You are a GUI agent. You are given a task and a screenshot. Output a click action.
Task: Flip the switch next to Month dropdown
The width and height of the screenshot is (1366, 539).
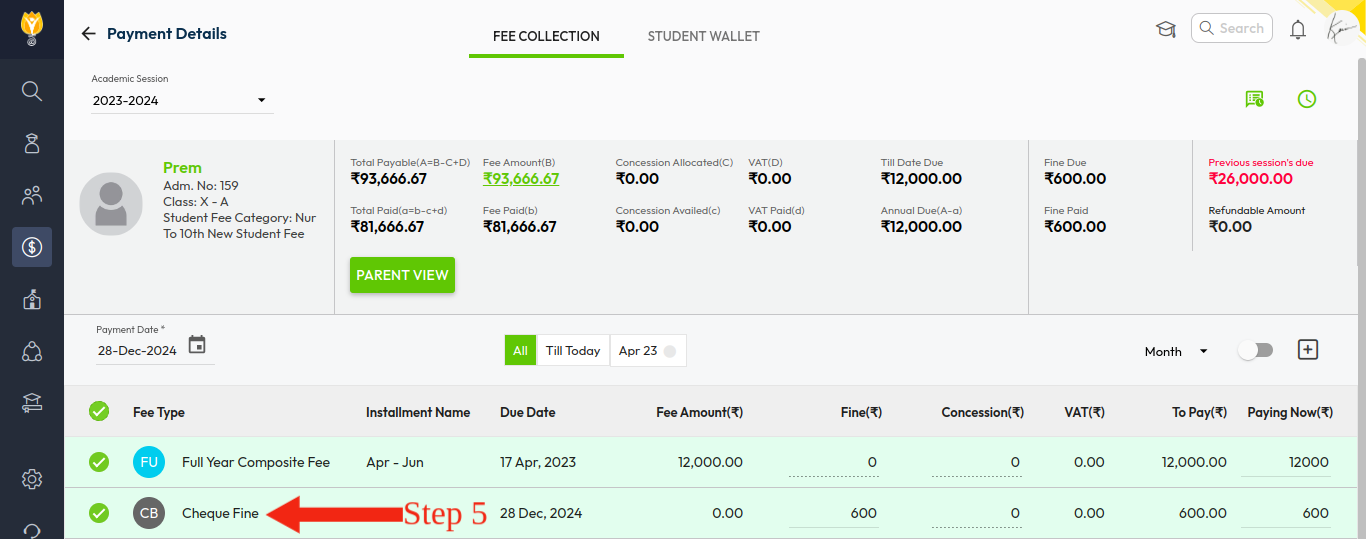click(1255, 351)
